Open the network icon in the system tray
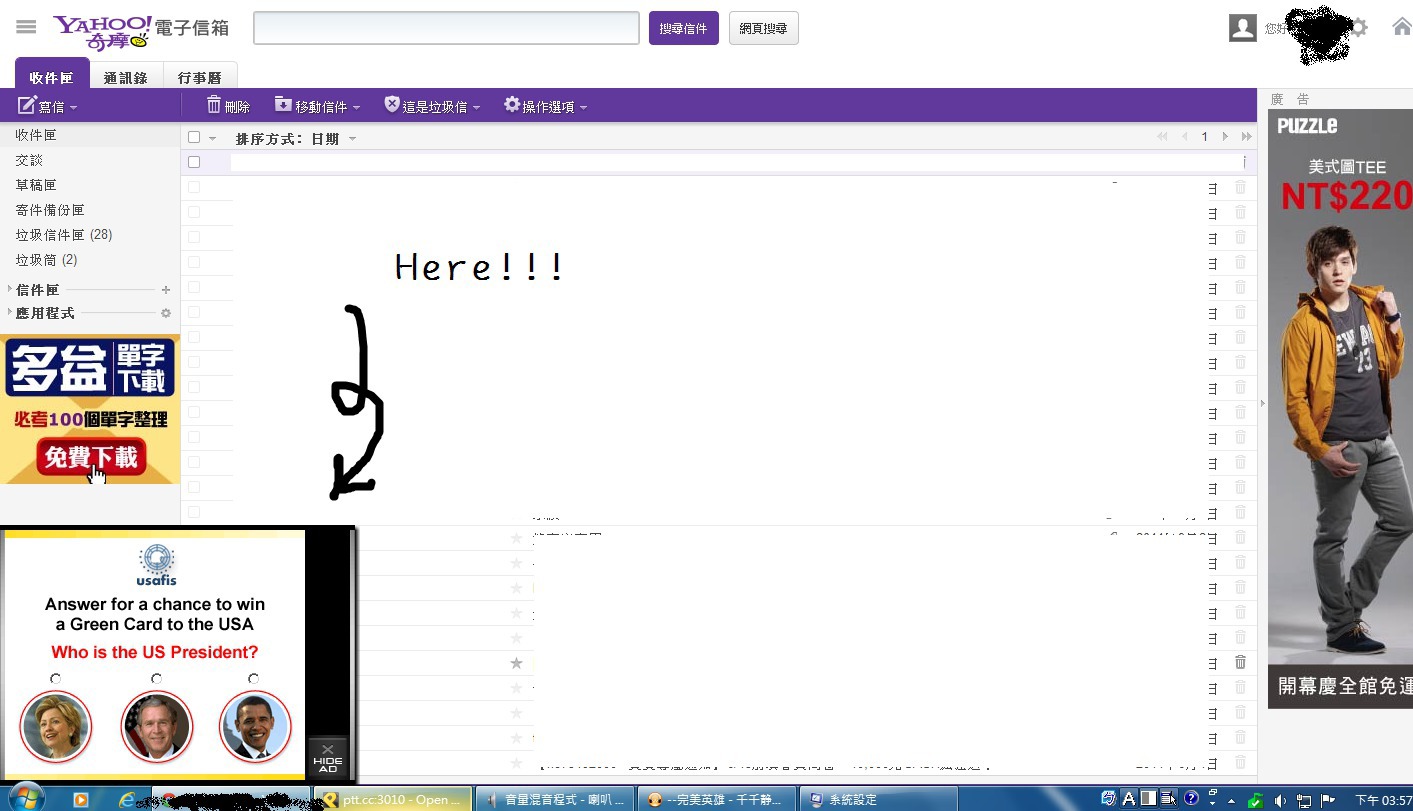Image resolution: width=1413 pixels, height=811 pixels. pyautogui.click(x=1304, y=800)
